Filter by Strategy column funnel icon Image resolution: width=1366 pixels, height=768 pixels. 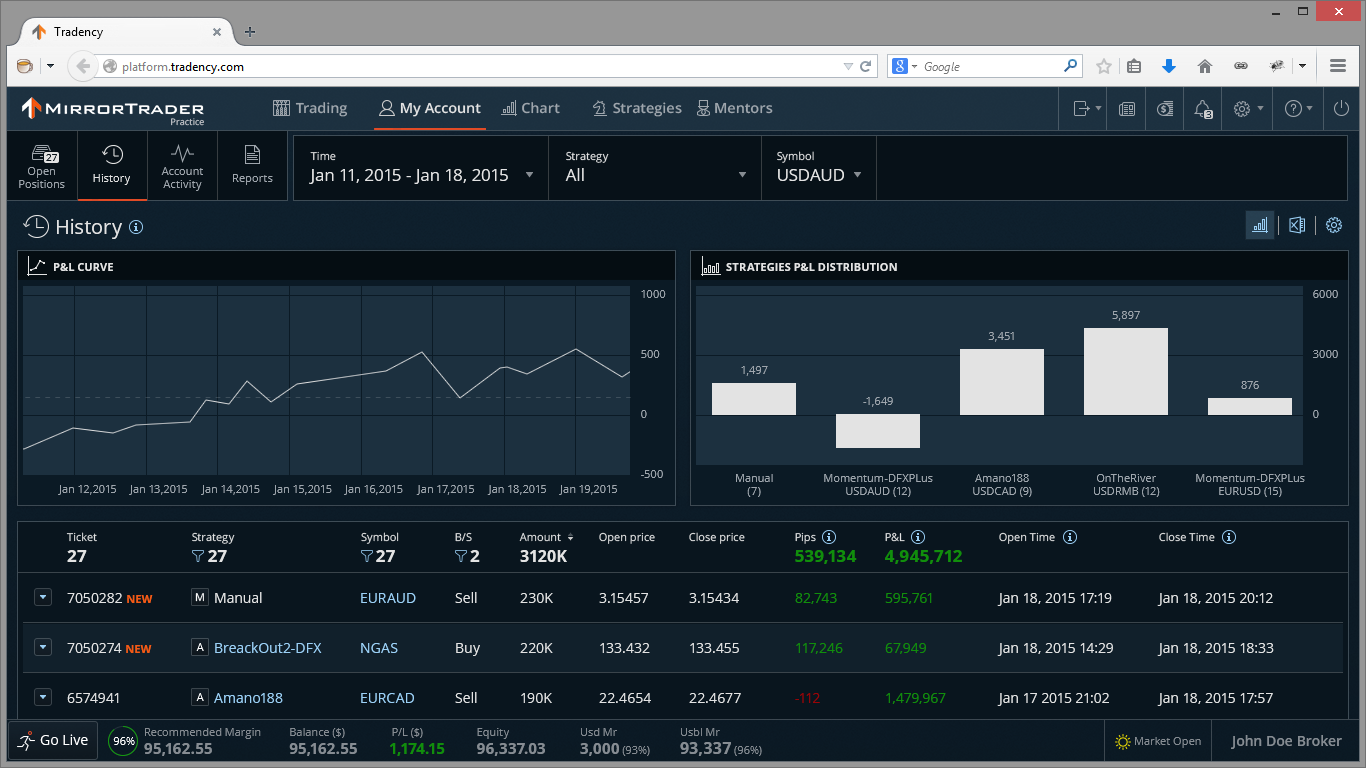point(198,556)
